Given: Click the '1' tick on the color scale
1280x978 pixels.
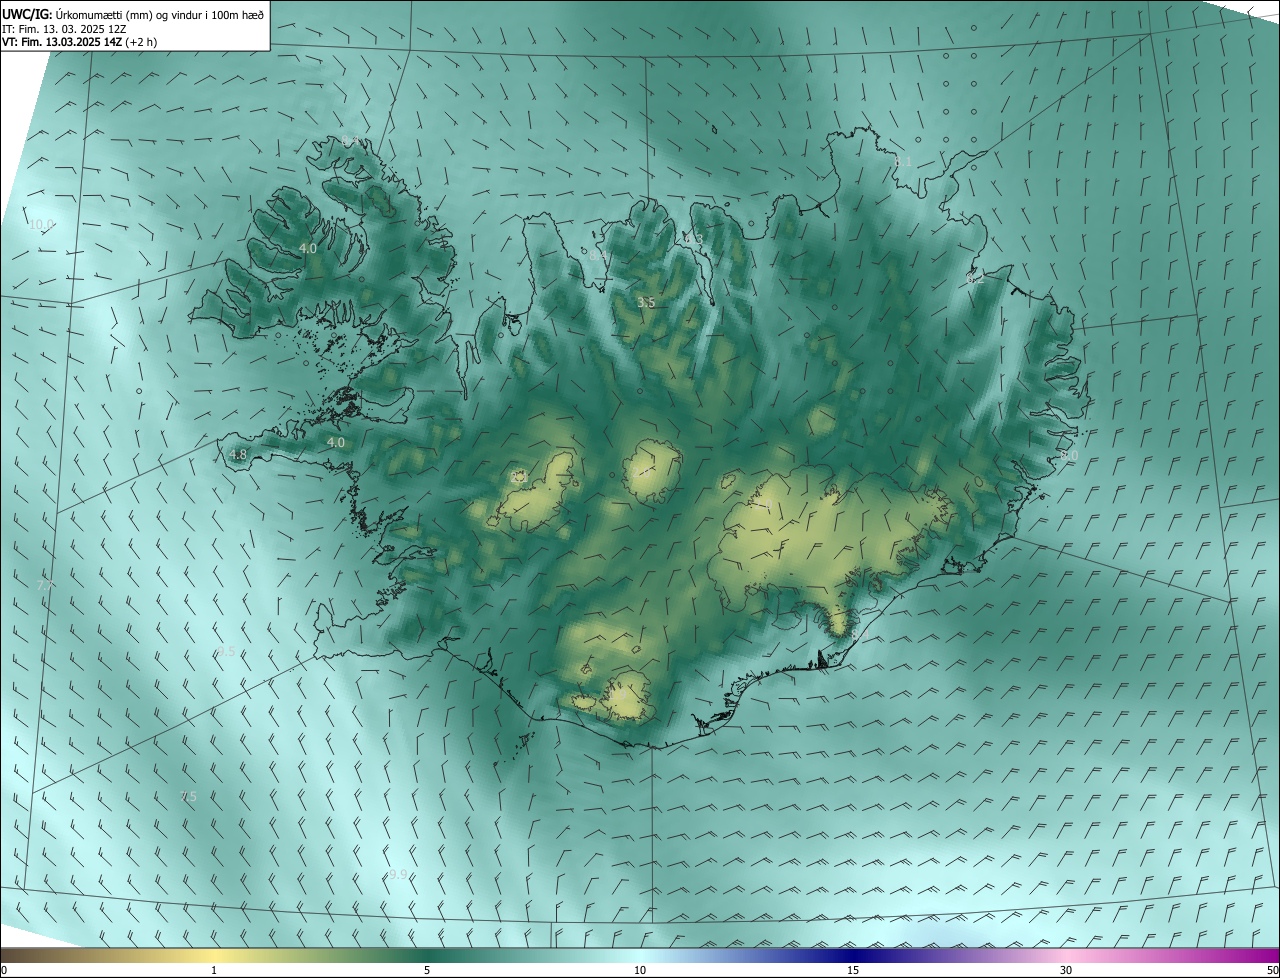Looking at the screenshot, I should [214, 970].
